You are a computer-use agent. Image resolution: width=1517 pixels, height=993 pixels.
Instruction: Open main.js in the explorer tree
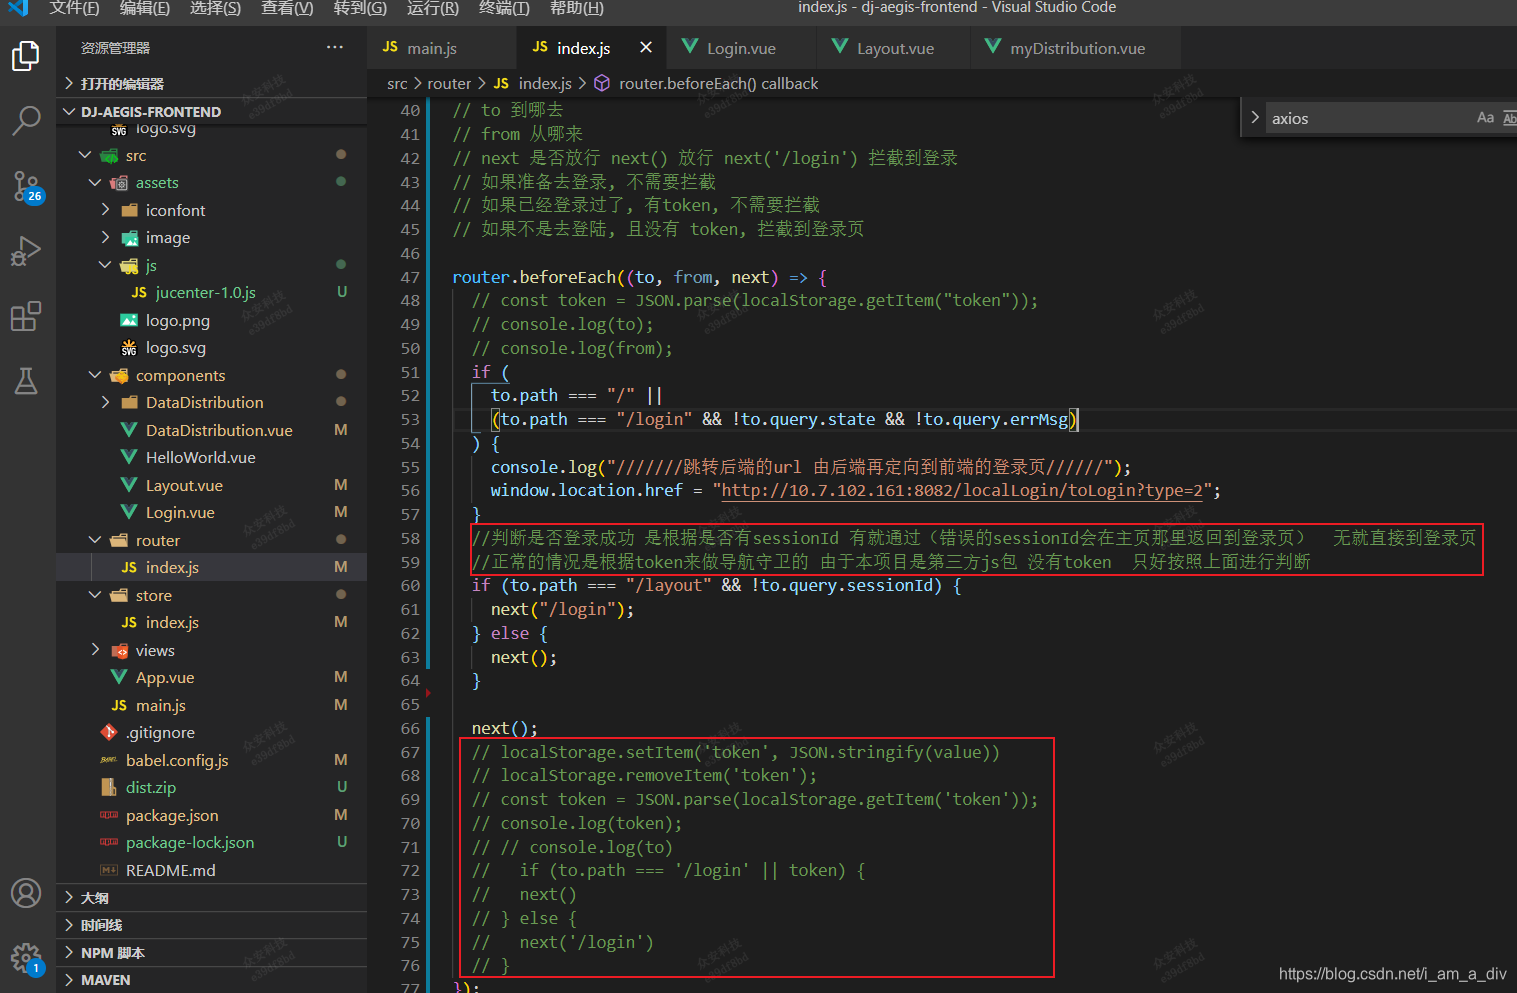212,705
